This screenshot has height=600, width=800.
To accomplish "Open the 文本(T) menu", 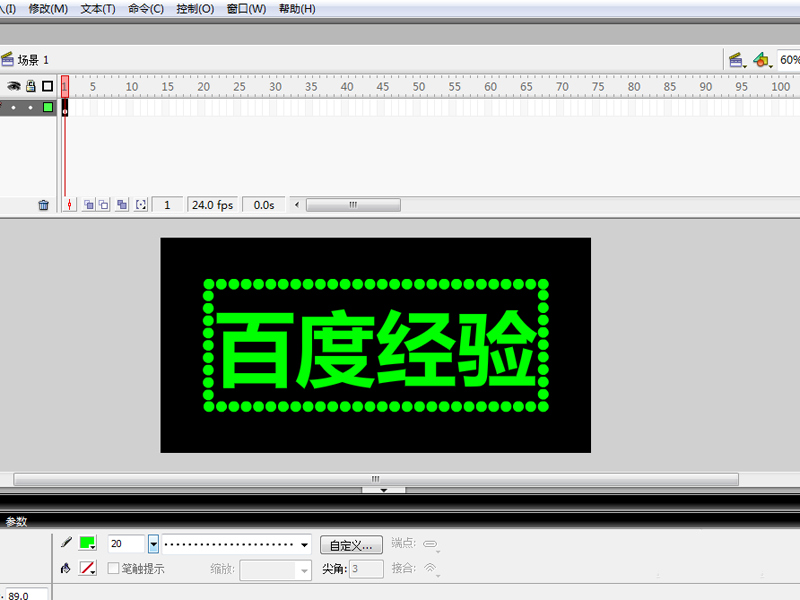I will [x=98, y=9].
